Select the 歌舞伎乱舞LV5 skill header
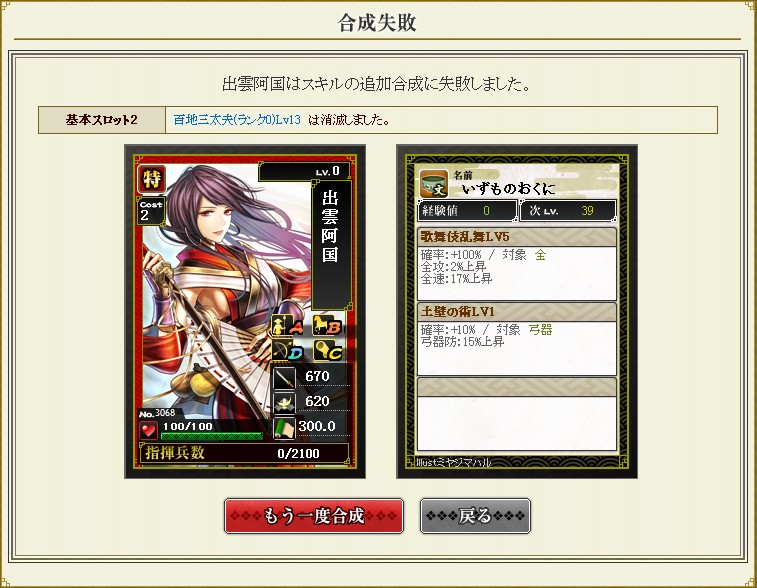Screen dimensions: 757x588 [x=517, y=237]
